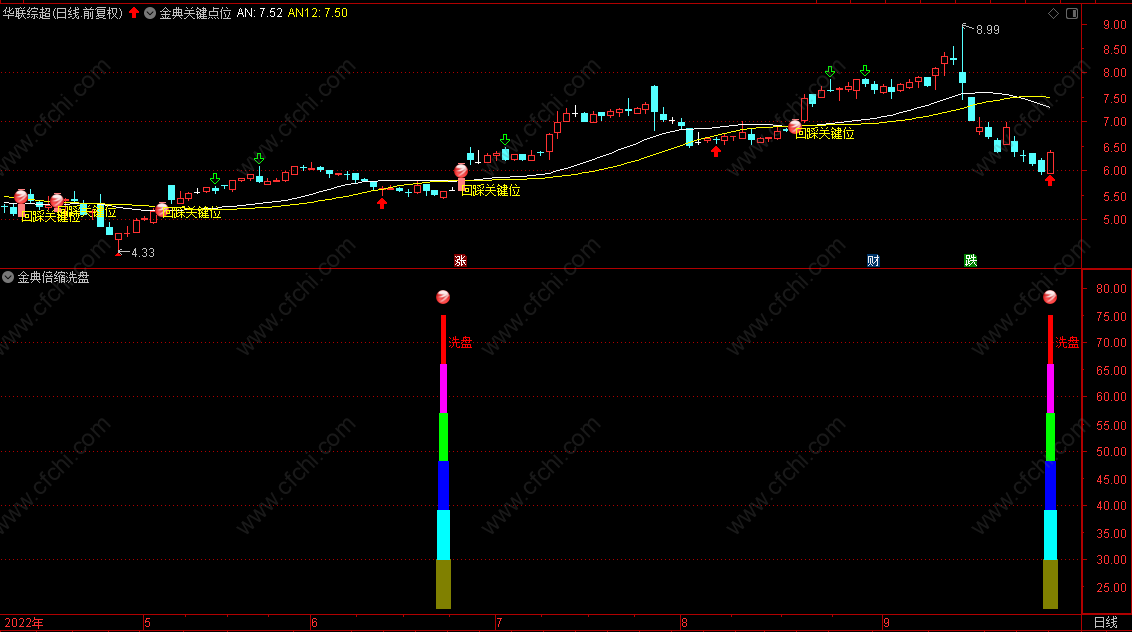
Task: Click the red up arrow under September's last candle
Action: 1050,181
